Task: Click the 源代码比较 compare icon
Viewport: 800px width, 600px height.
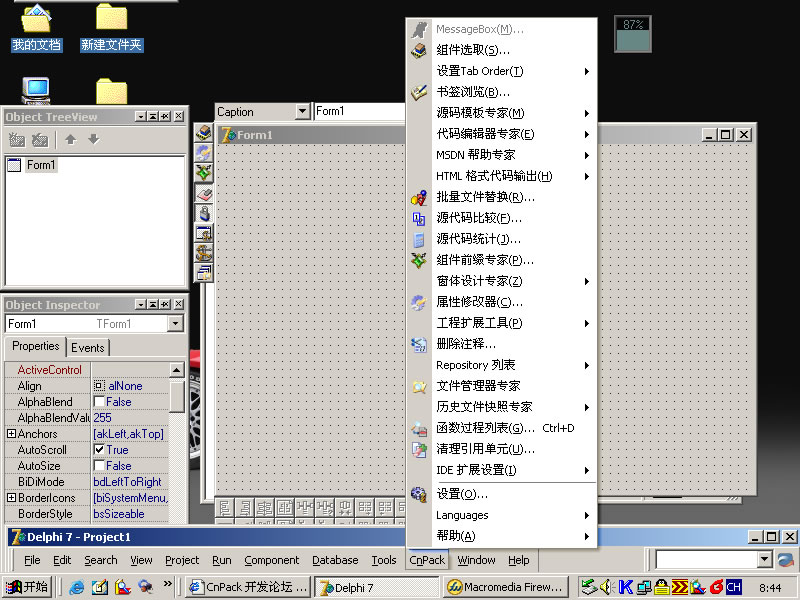Action: (x=420, y=218)
